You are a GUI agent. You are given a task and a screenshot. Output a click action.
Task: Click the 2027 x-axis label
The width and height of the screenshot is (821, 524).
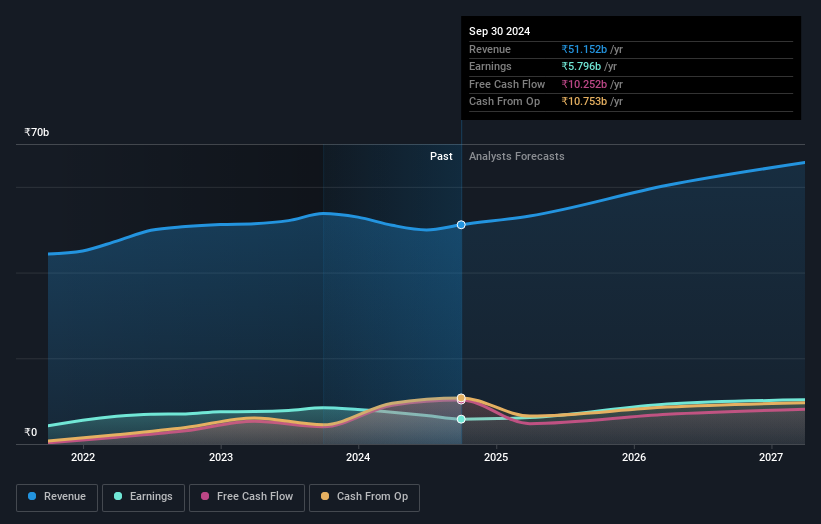tap(771, 457)
